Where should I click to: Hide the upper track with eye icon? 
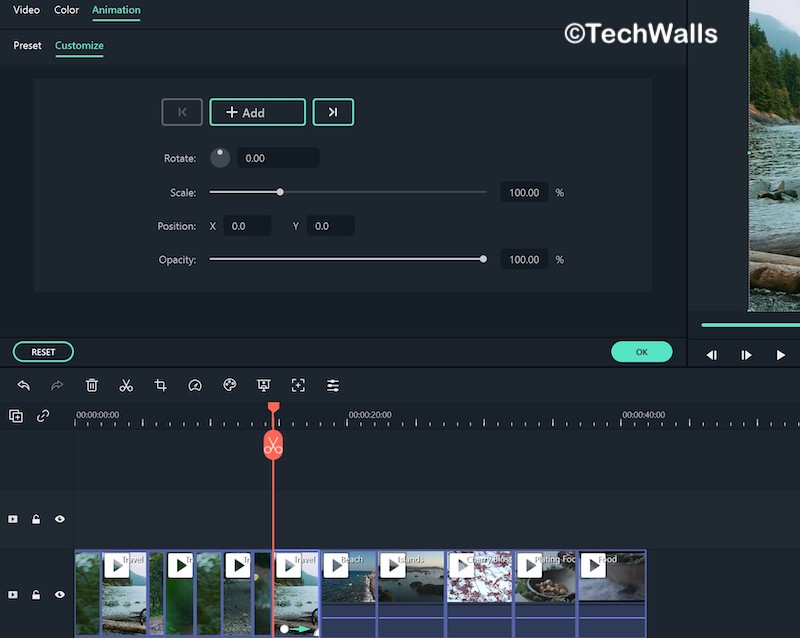[x=60, y=519]
